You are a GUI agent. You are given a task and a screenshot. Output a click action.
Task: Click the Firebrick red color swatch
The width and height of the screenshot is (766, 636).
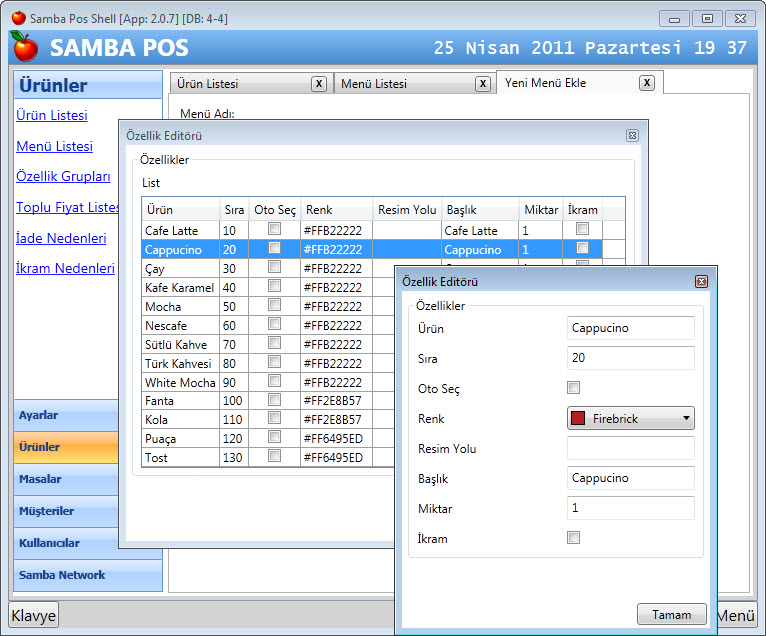click(x=577, y=418)
